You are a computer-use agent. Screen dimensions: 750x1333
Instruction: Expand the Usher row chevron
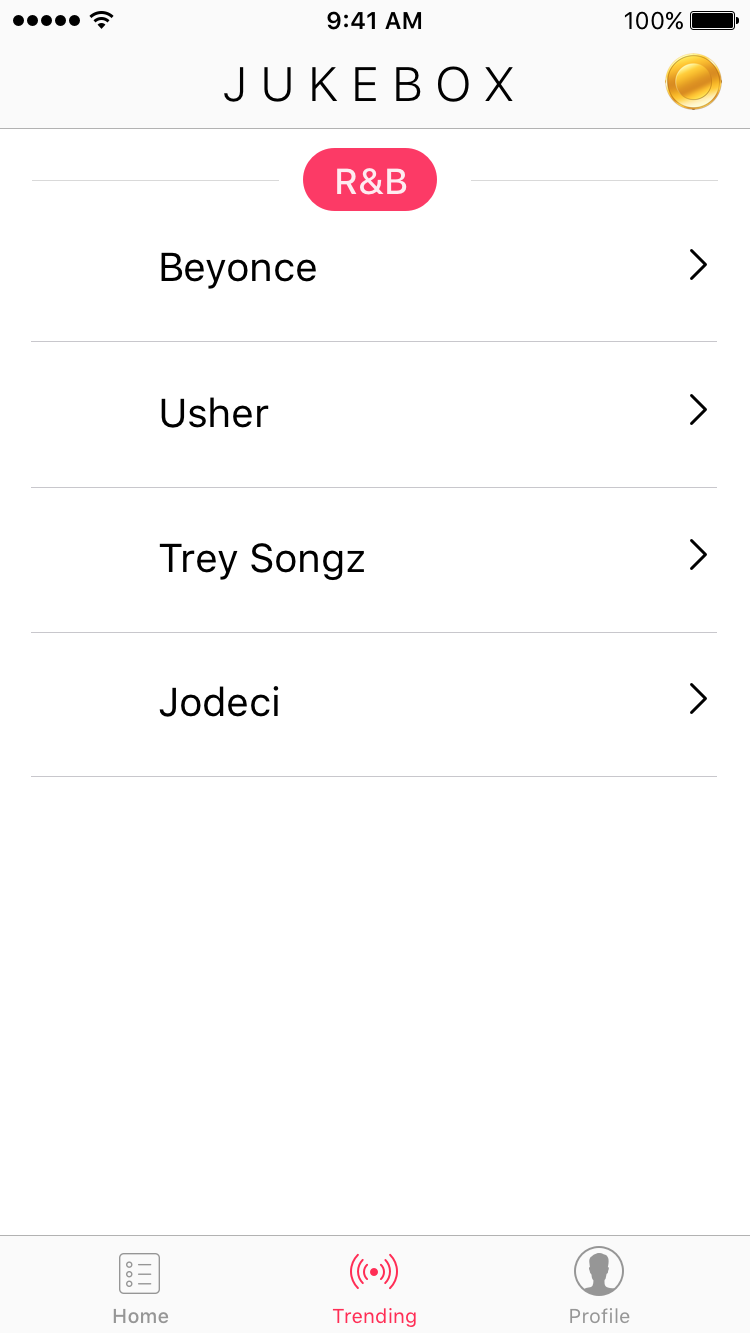pyautogui.click(x=698, y=410)
